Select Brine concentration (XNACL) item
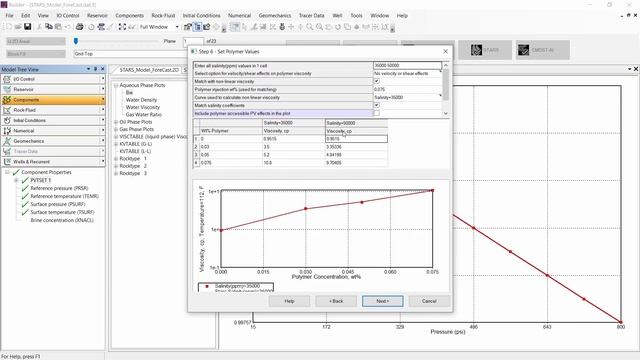The height and width of the screenshot is (360, 640). point(62,220)
